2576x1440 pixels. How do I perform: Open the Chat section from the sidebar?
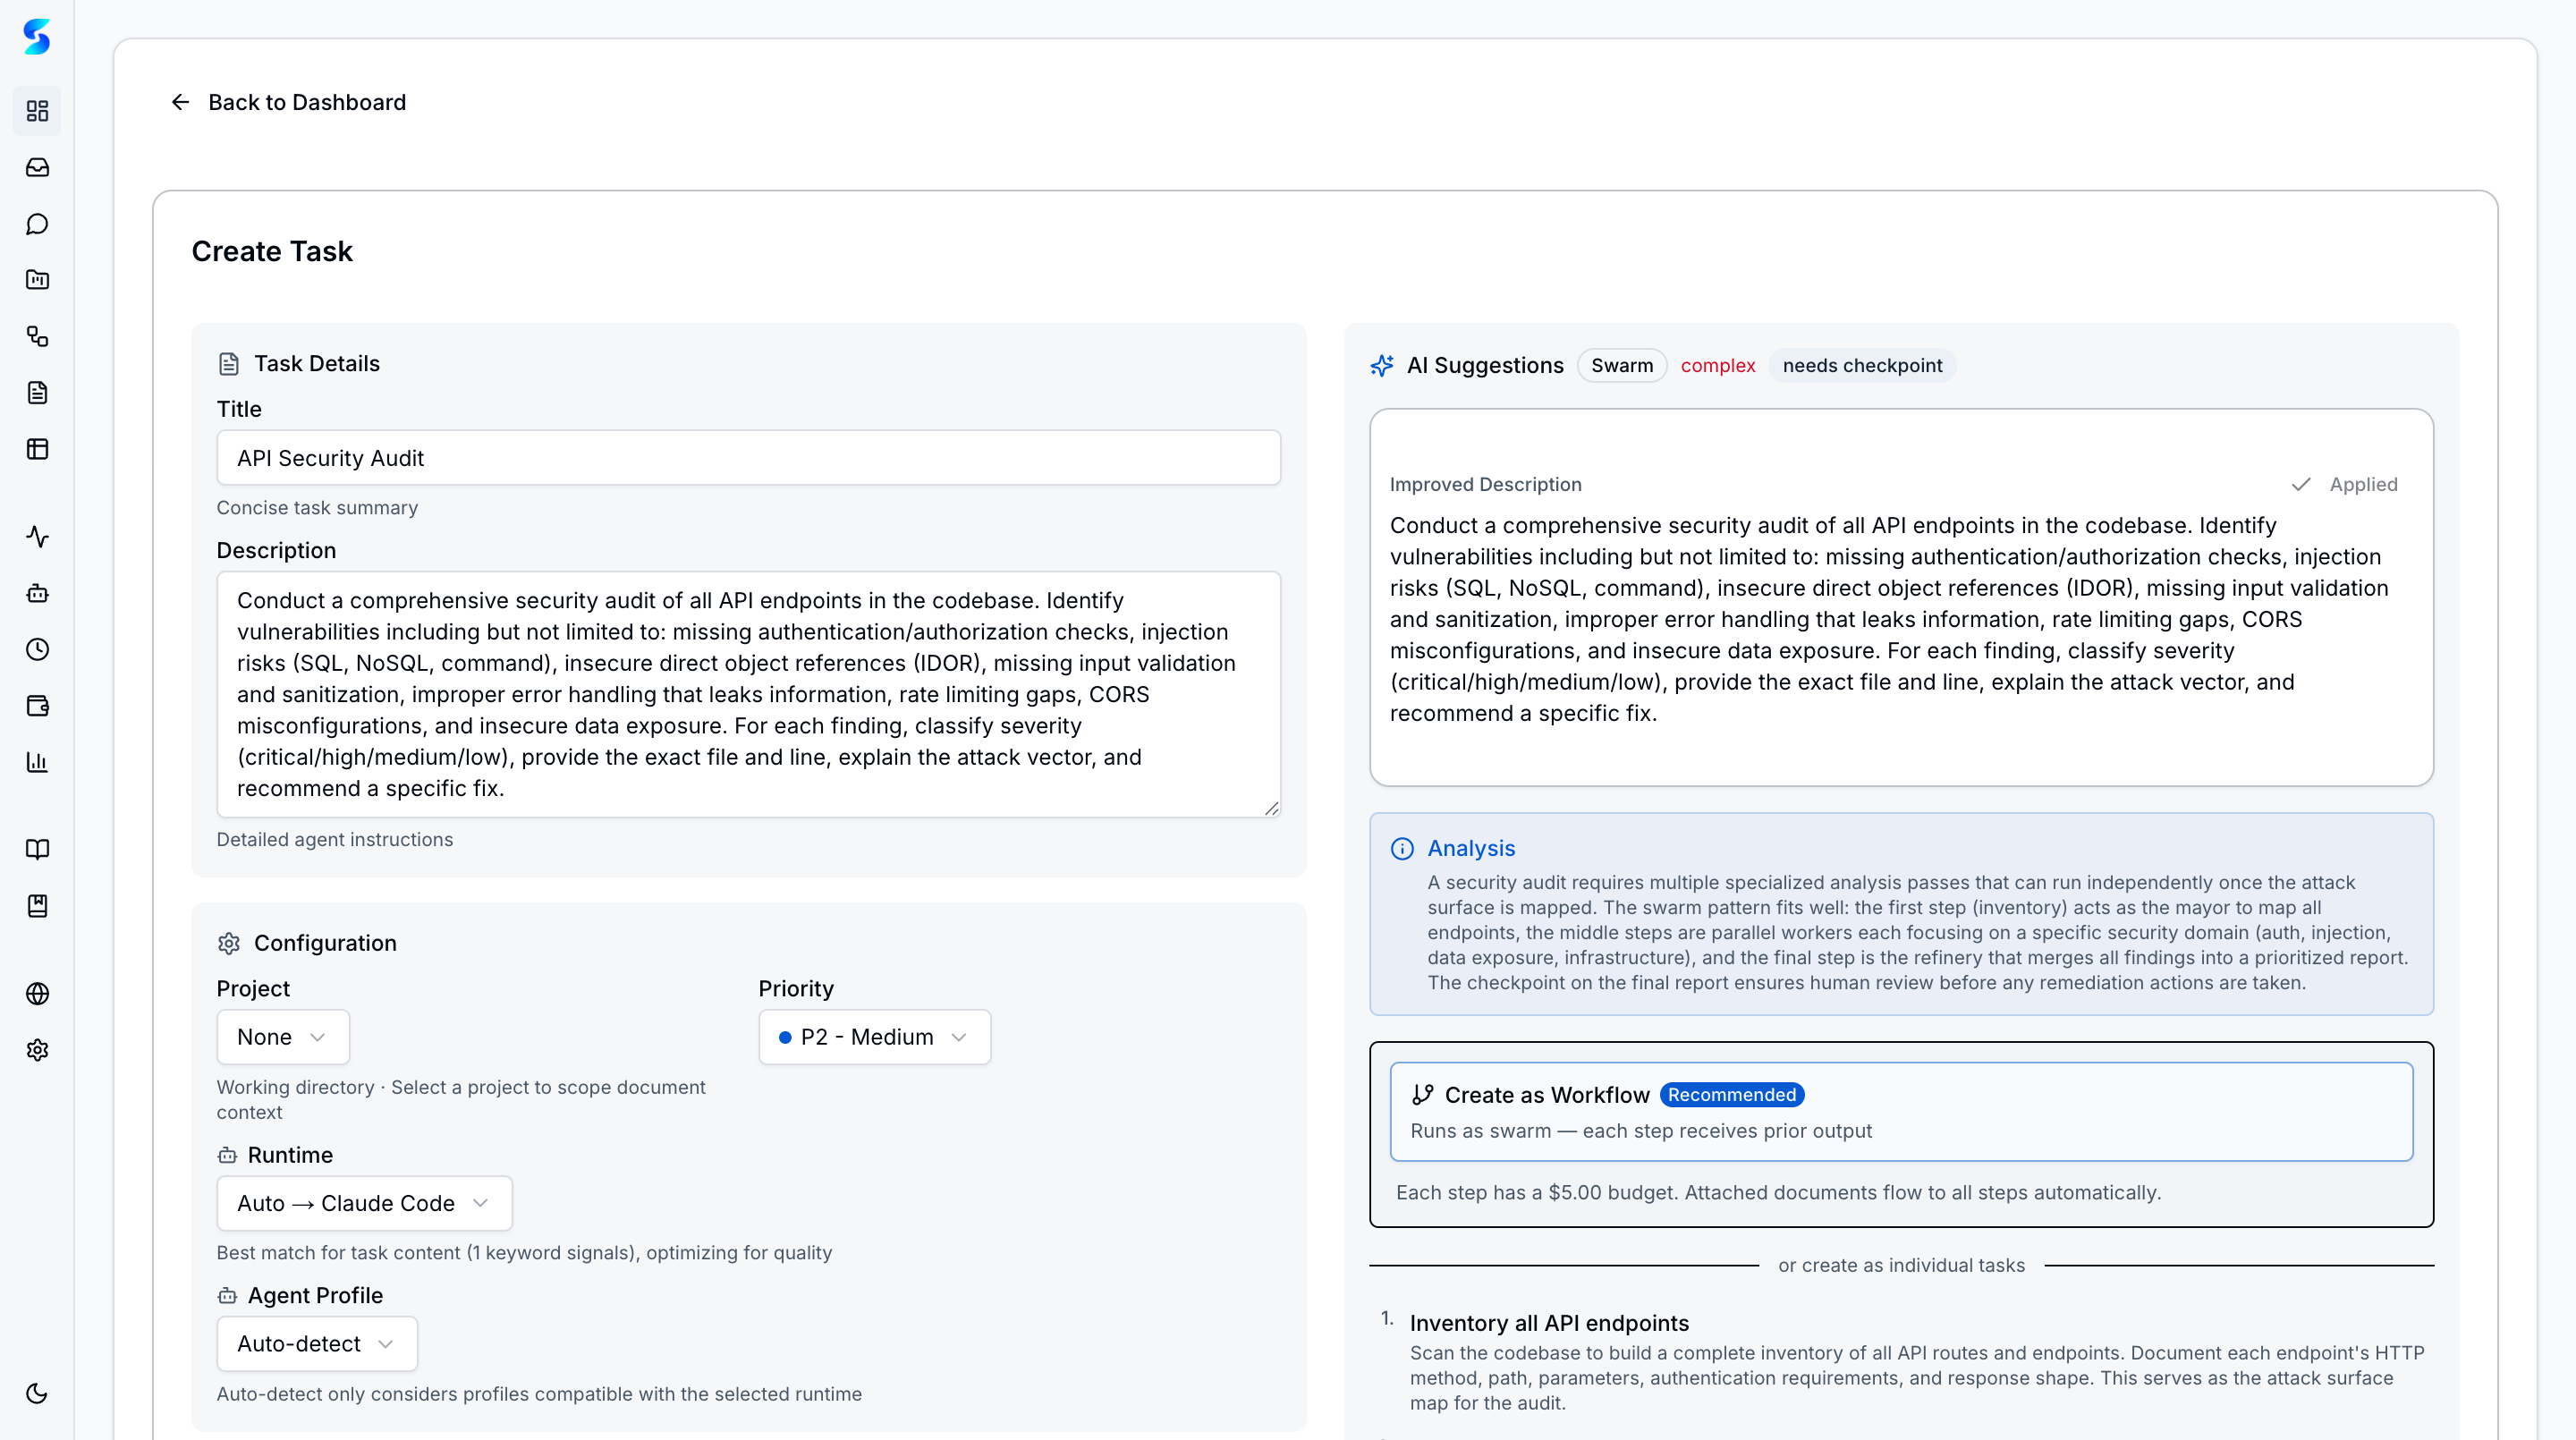[x=37, y=224]
